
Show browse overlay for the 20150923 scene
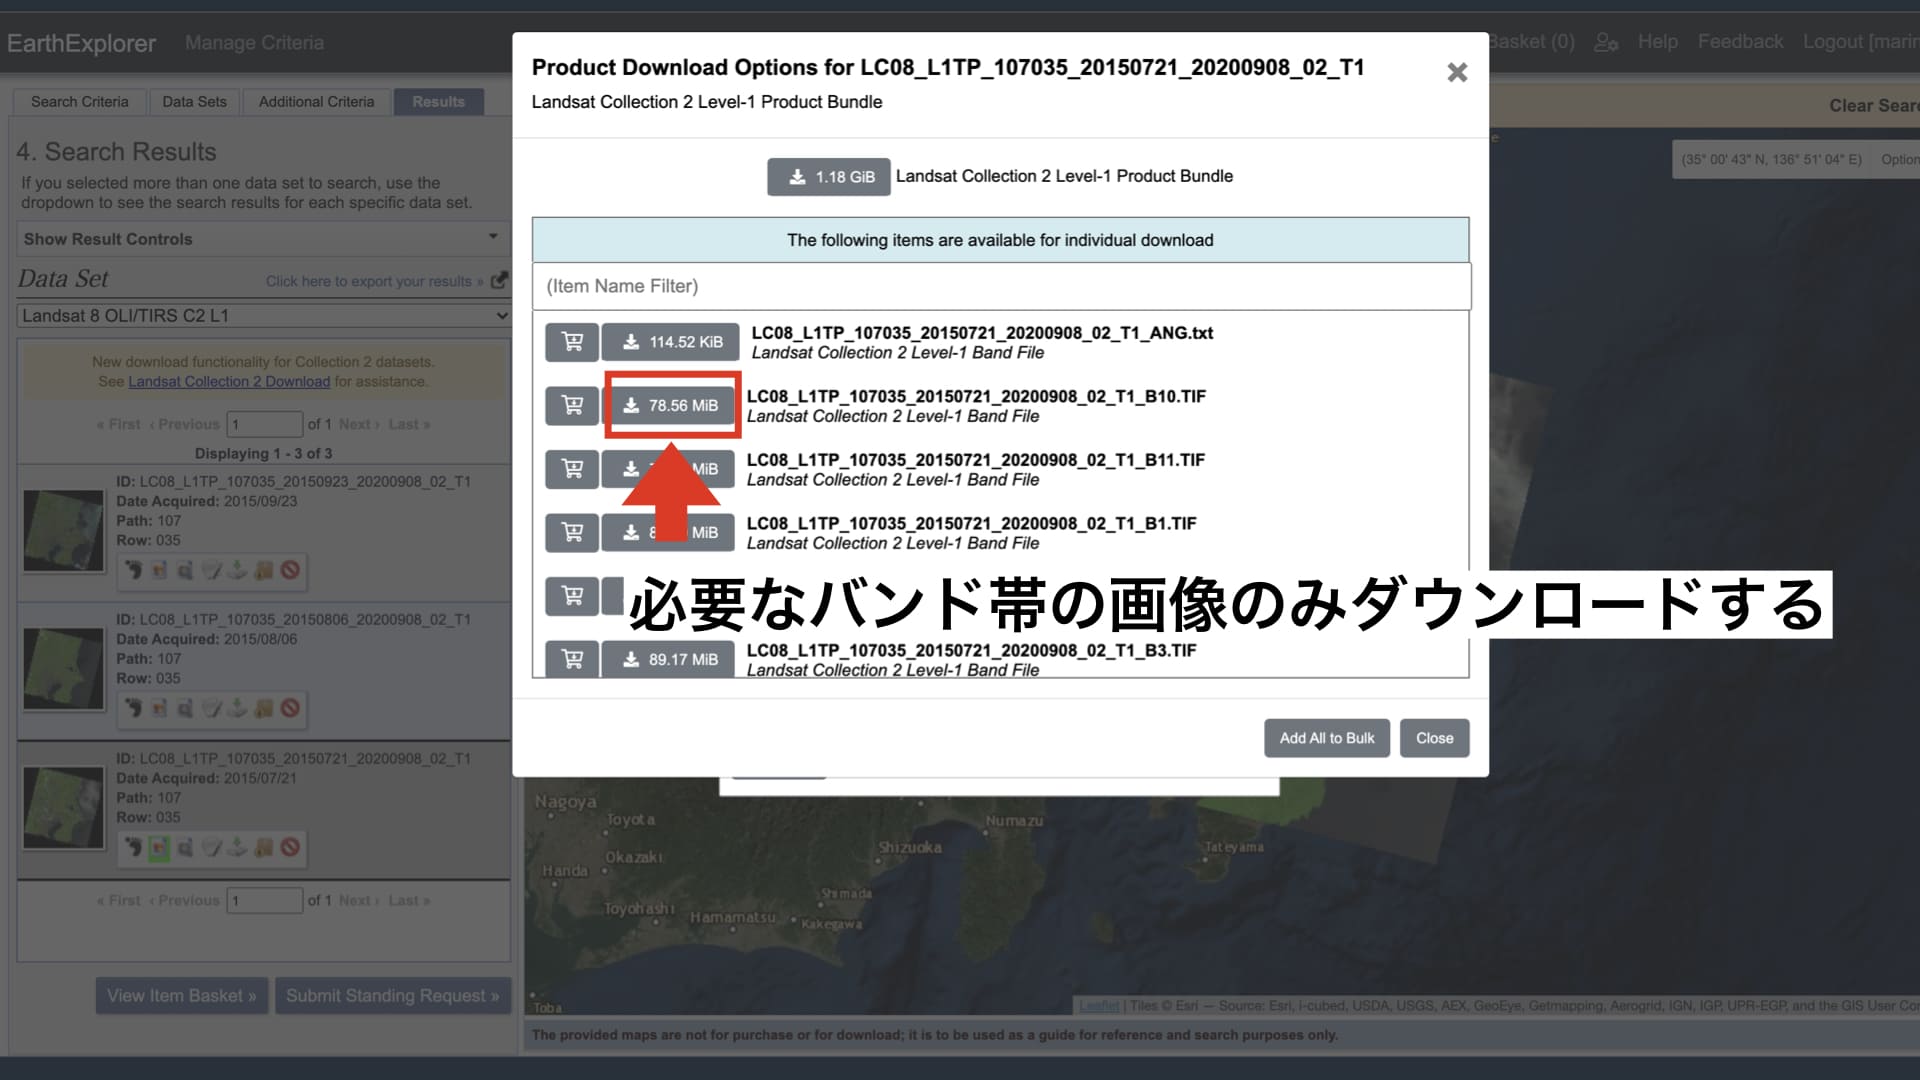159,570
